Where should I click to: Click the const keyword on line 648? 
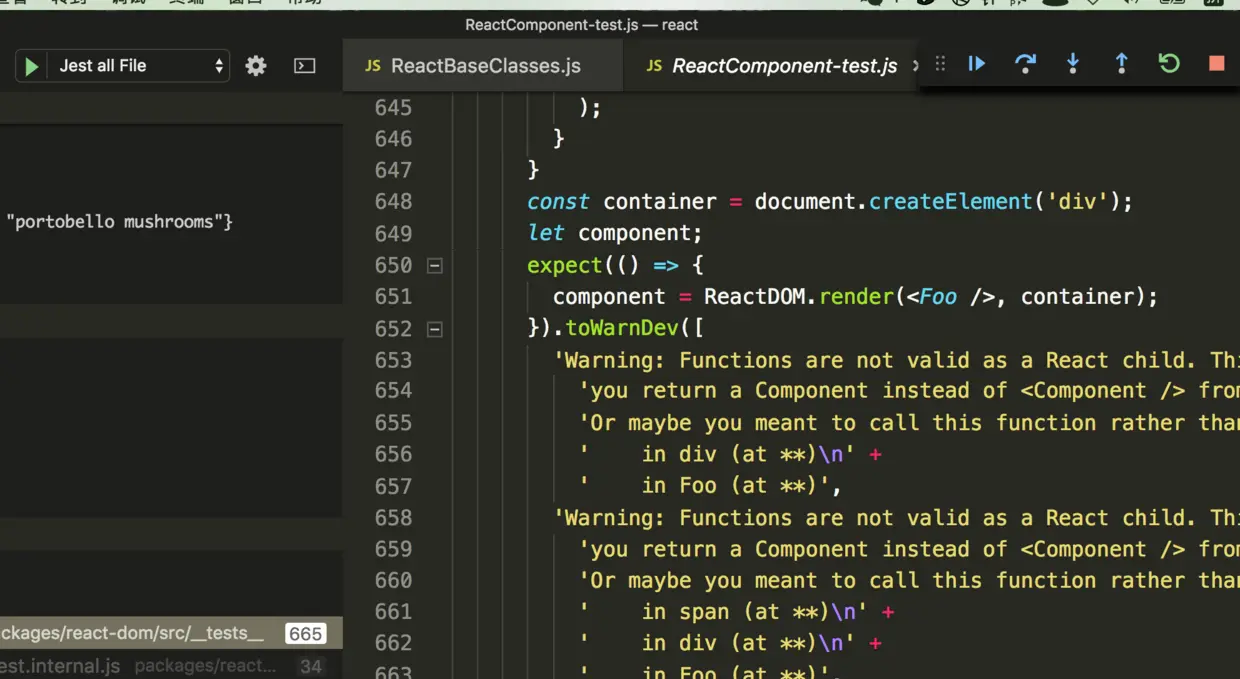[x=558, y=201]
